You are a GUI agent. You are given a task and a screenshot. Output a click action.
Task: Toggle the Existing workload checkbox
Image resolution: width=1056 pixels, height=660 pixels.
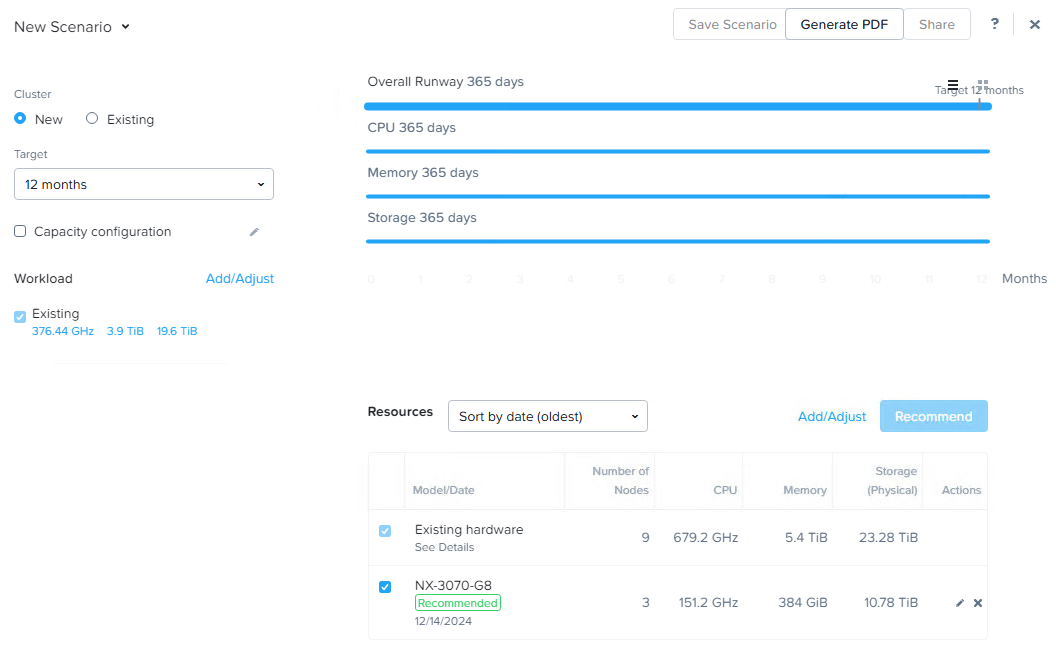coord(20,317)
